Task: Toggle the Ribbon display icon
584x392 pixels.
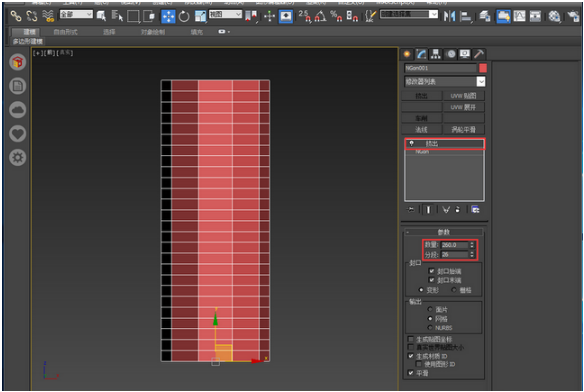Action: coord(503,16)
